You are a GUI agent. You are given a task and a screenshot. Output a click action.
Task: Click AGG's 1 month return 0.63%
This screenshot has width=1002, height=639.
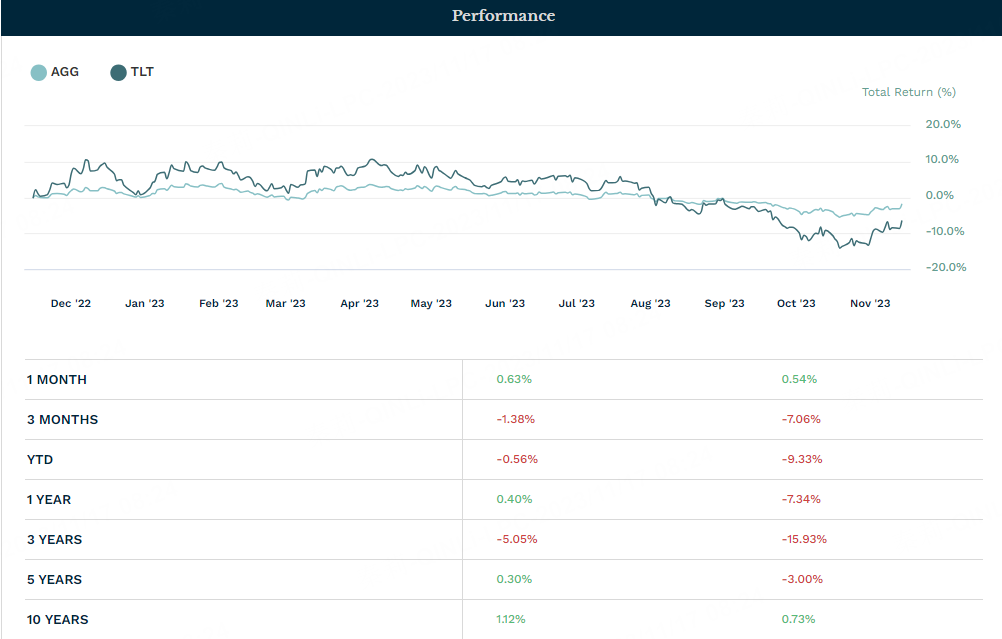(514, 380)
